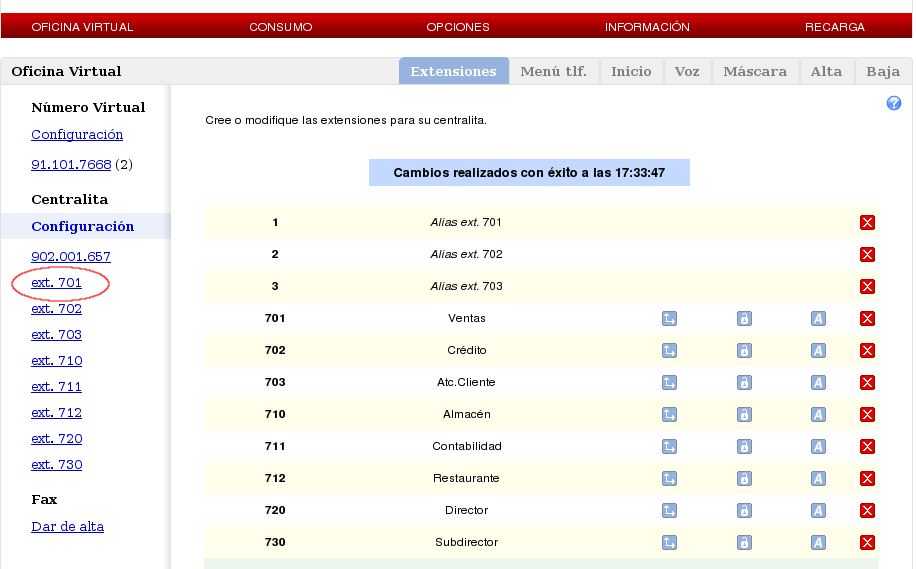Switch to the Máscara tab
Screen dimensions: 916x569
click(x=754, y=72)
